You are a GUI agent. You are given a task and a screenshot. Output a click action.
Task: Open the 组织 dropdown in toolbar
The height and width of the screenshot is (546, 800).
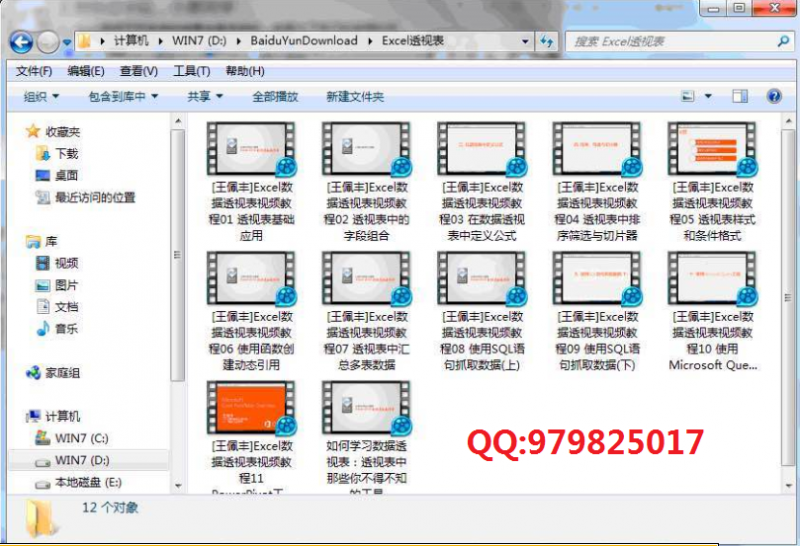point(41,96)
